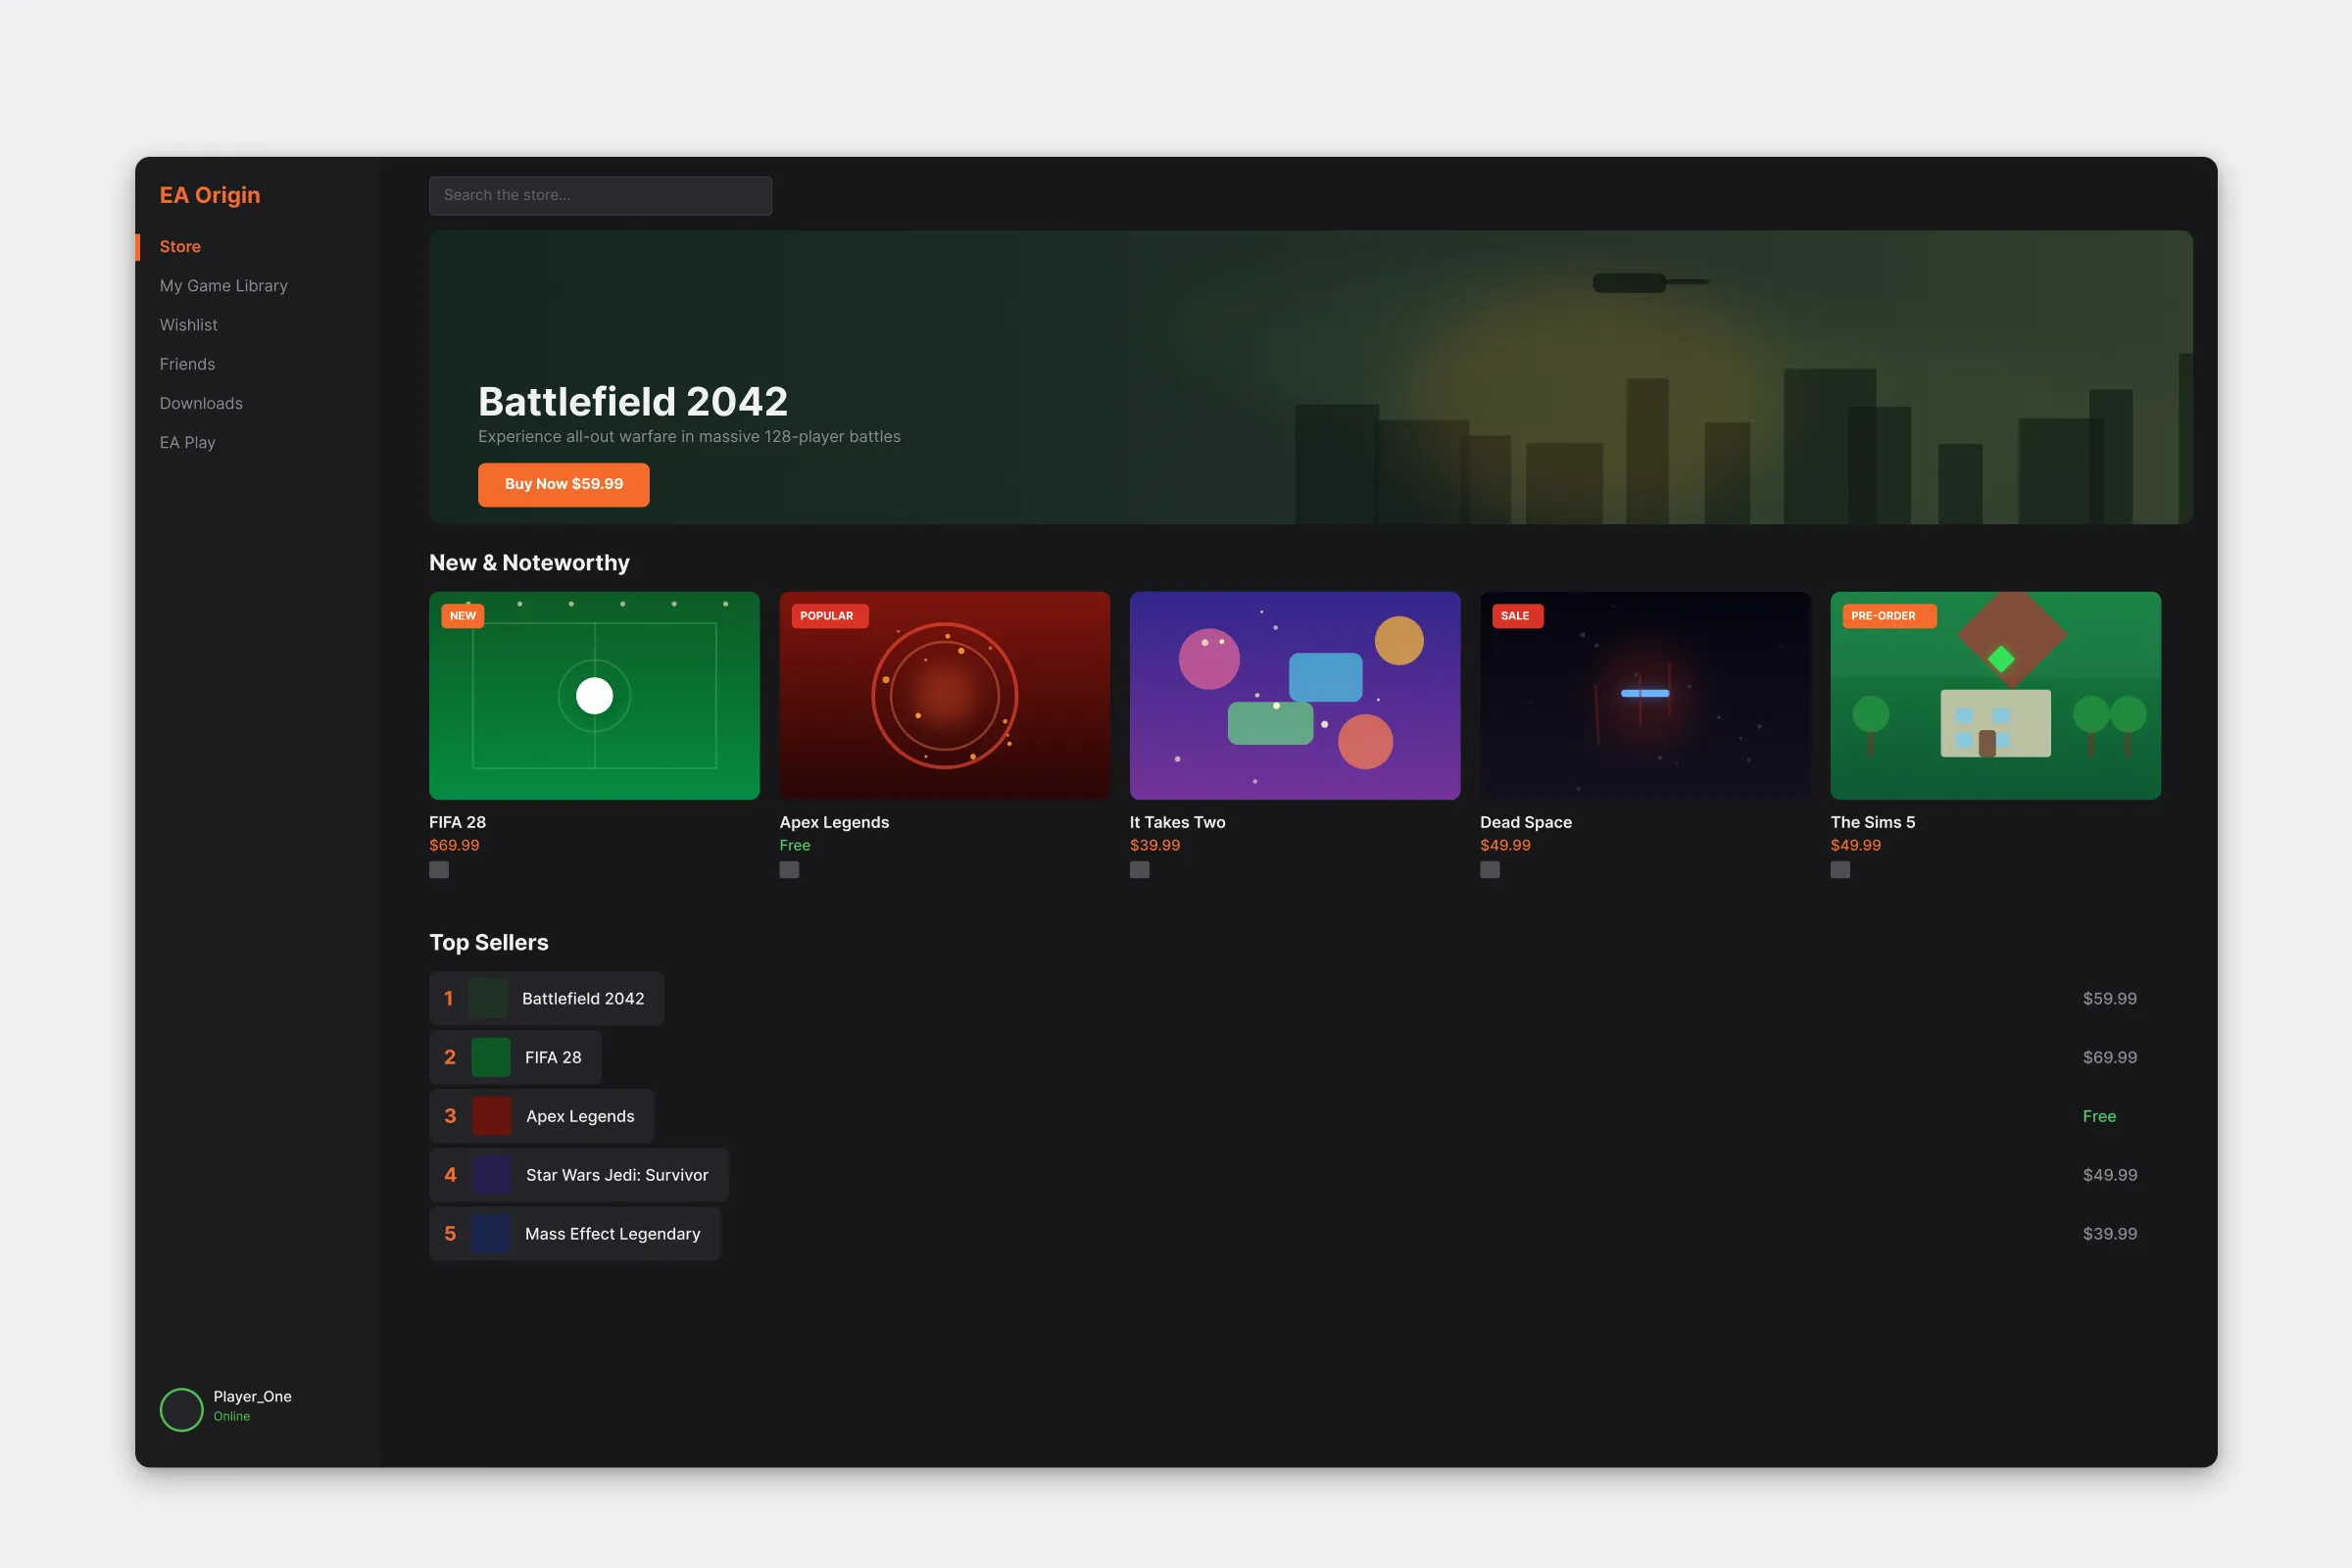Open the Apex Legends red ring thumbnail
2352x1568 pixels.
pyautogui.click(x=944, y=696)
